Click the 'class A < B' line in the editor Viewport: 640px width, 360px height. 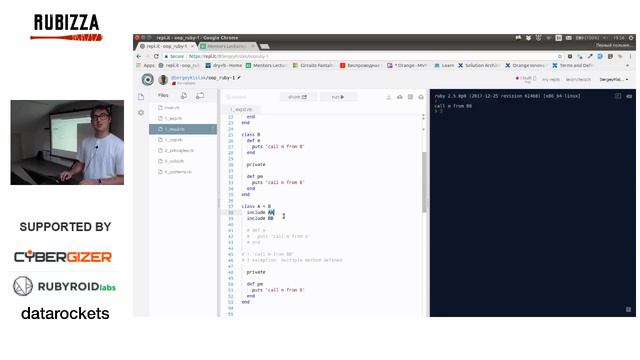pos(256,207)
